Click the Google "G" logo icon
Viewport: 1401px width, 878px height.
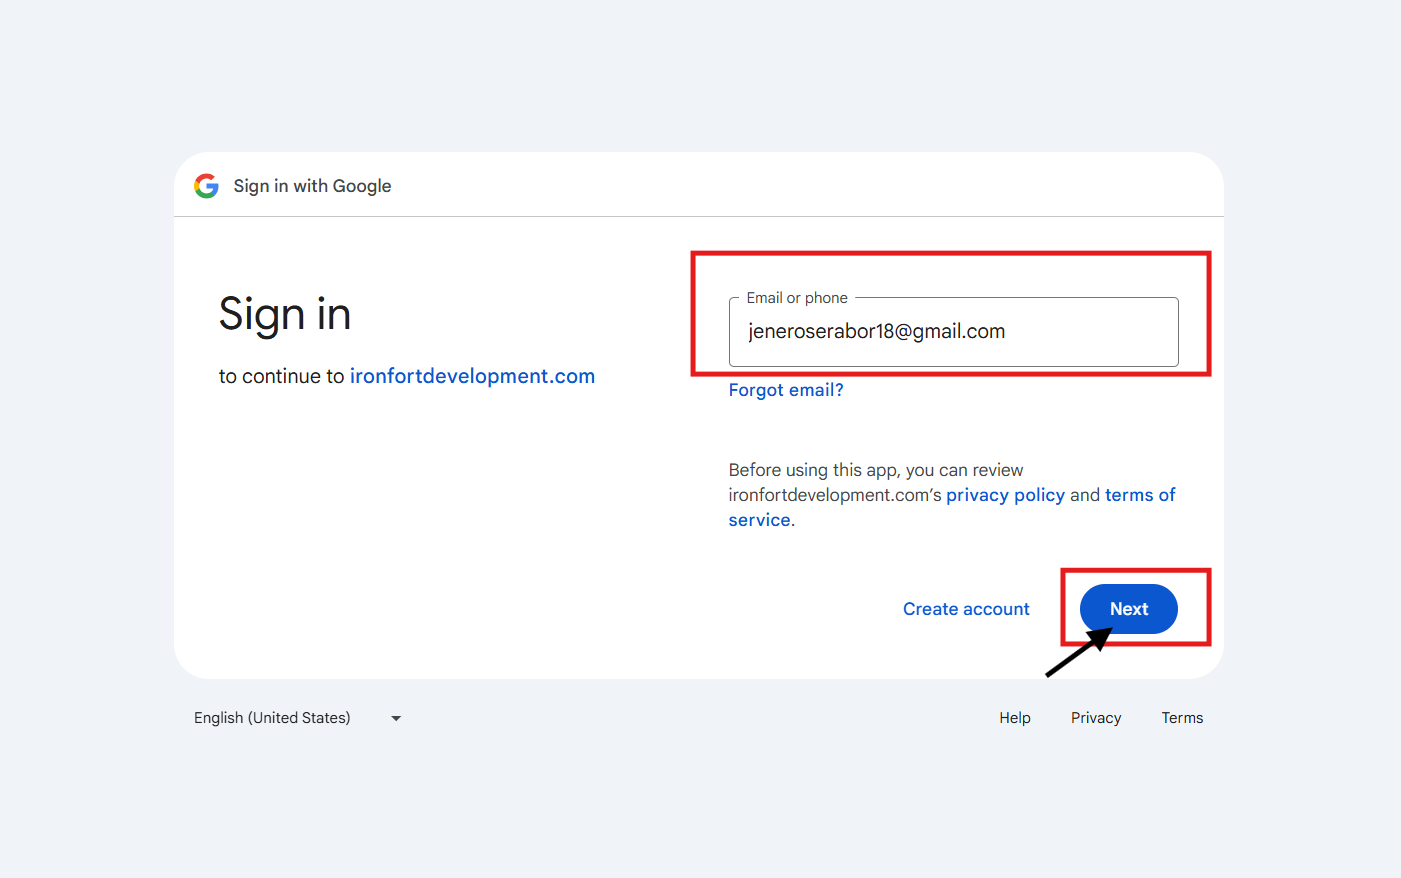206,186
